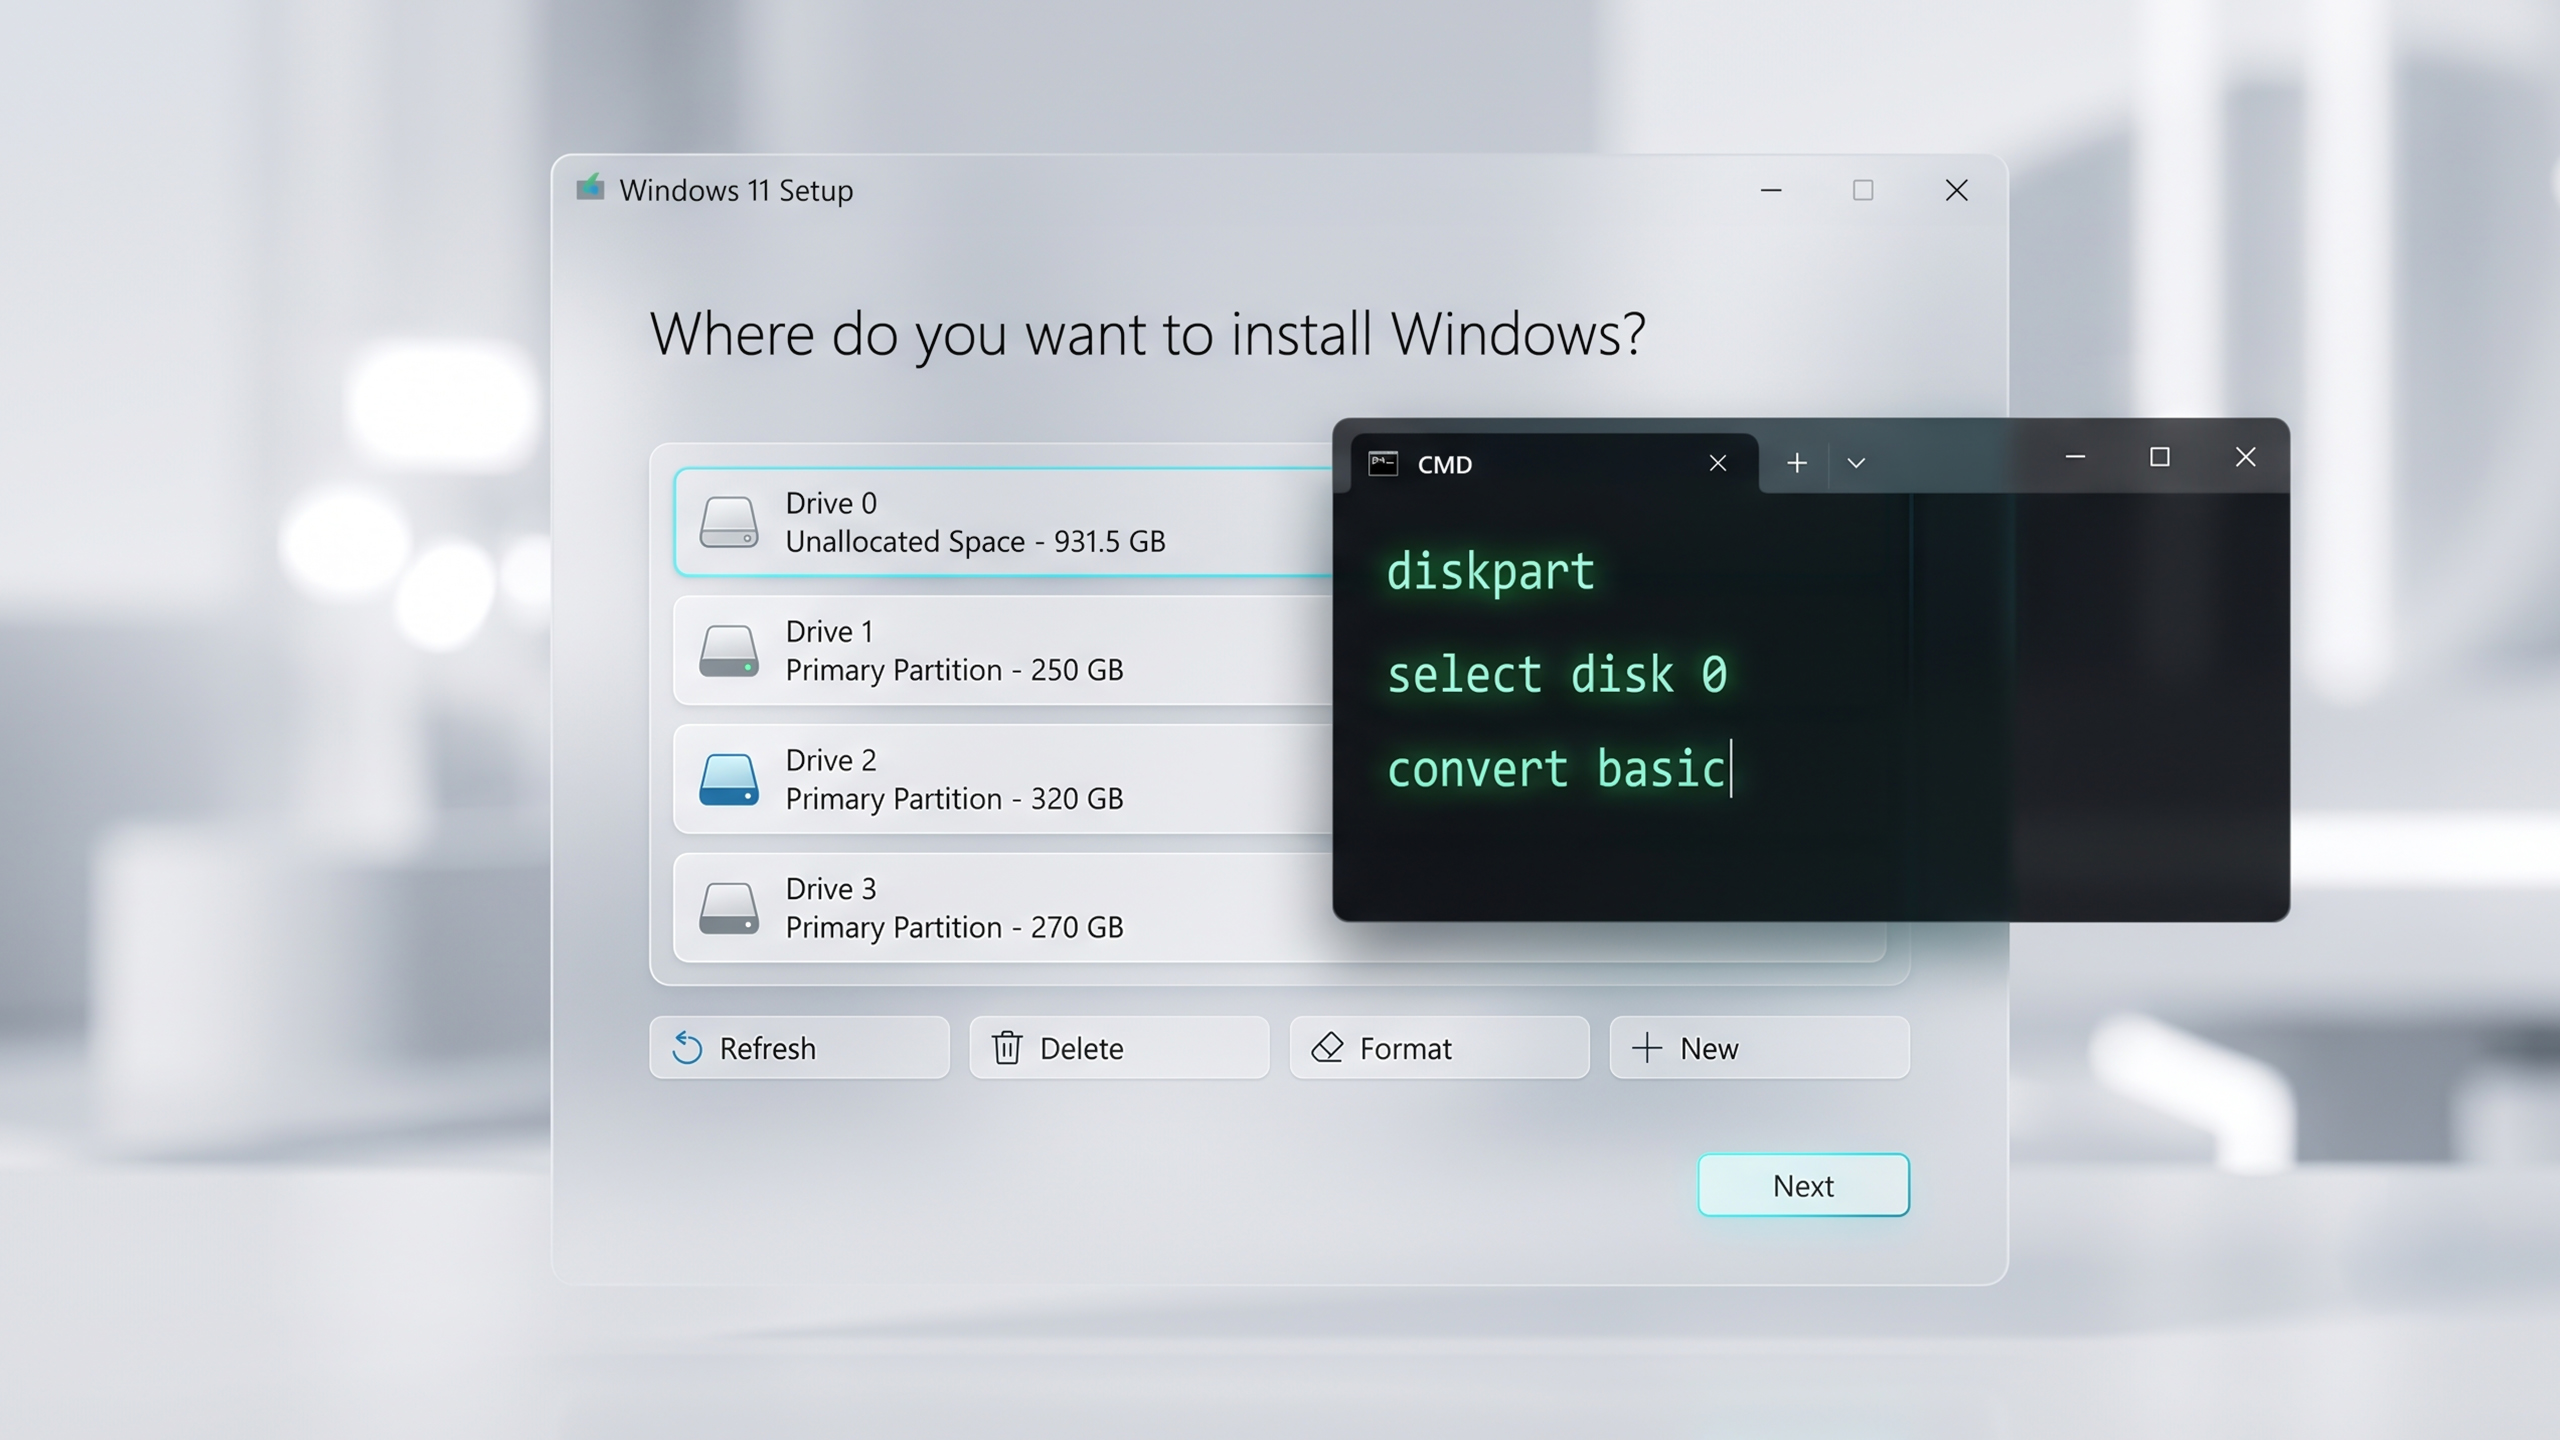Viewport: 2560px width, 1440px height.
Task: Click the Drive 1 disk icon
Action: tap(728, 651)
